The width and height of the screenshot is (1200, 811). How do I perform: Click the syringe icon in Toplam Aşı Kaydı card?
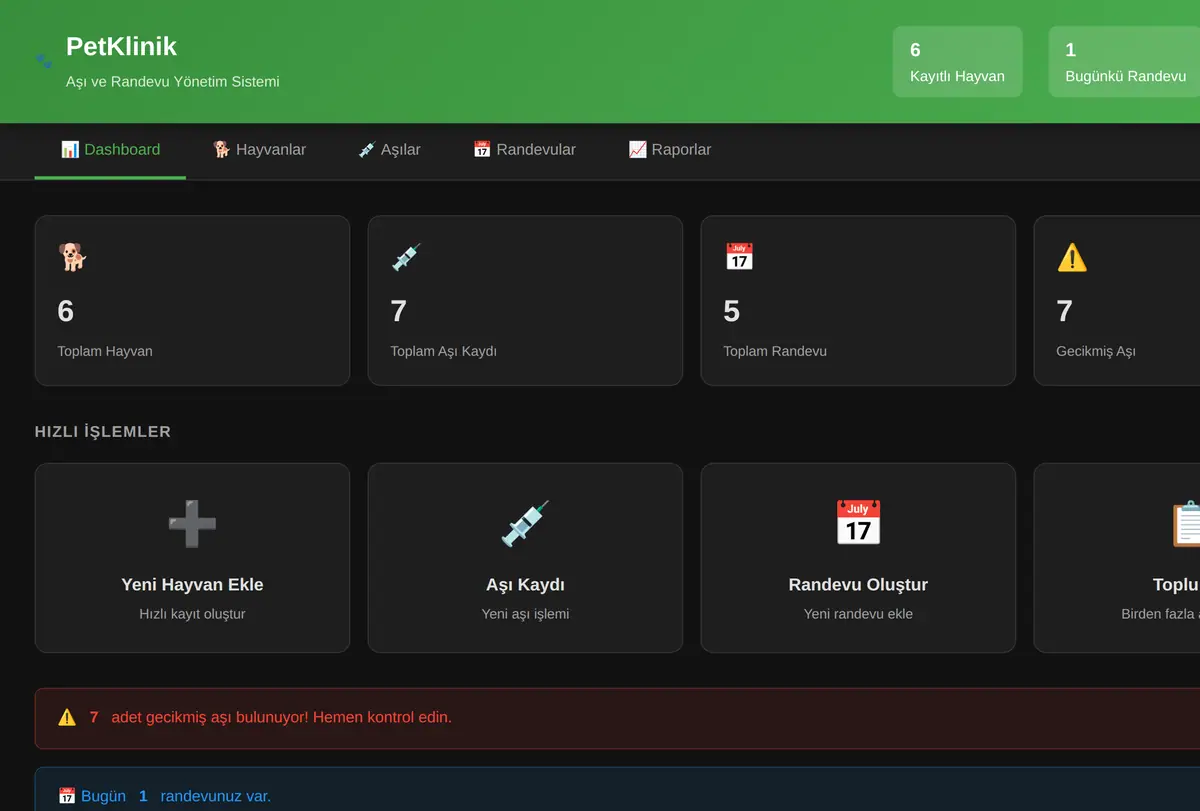tap(406, 257)
